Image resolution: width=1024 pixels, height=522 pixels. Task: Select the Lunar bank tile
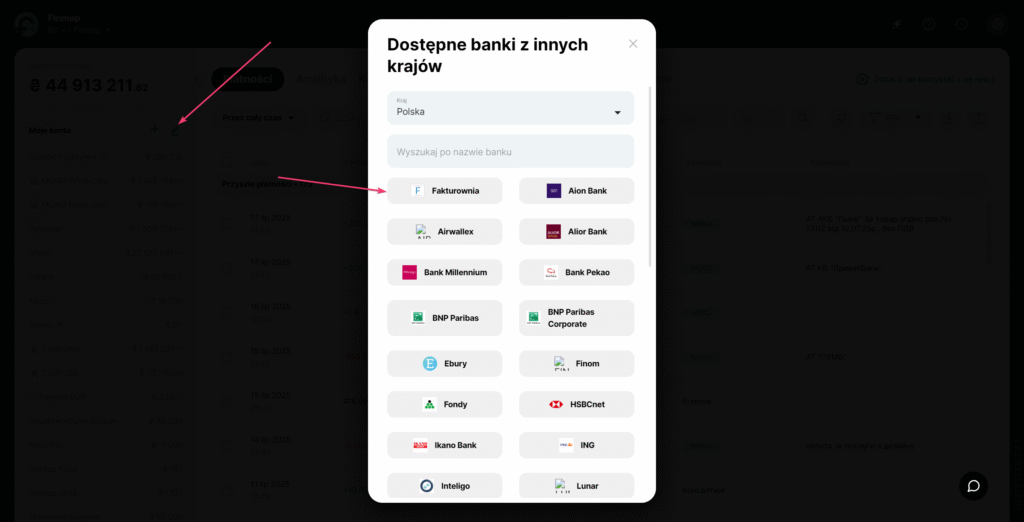(577, 486)
